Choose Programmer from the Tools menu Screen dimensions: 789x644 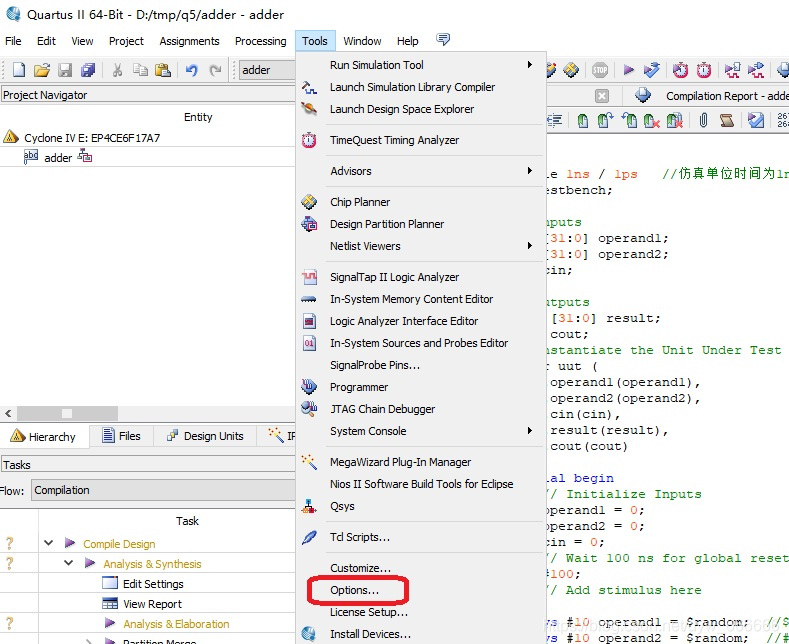pos(421,387)
